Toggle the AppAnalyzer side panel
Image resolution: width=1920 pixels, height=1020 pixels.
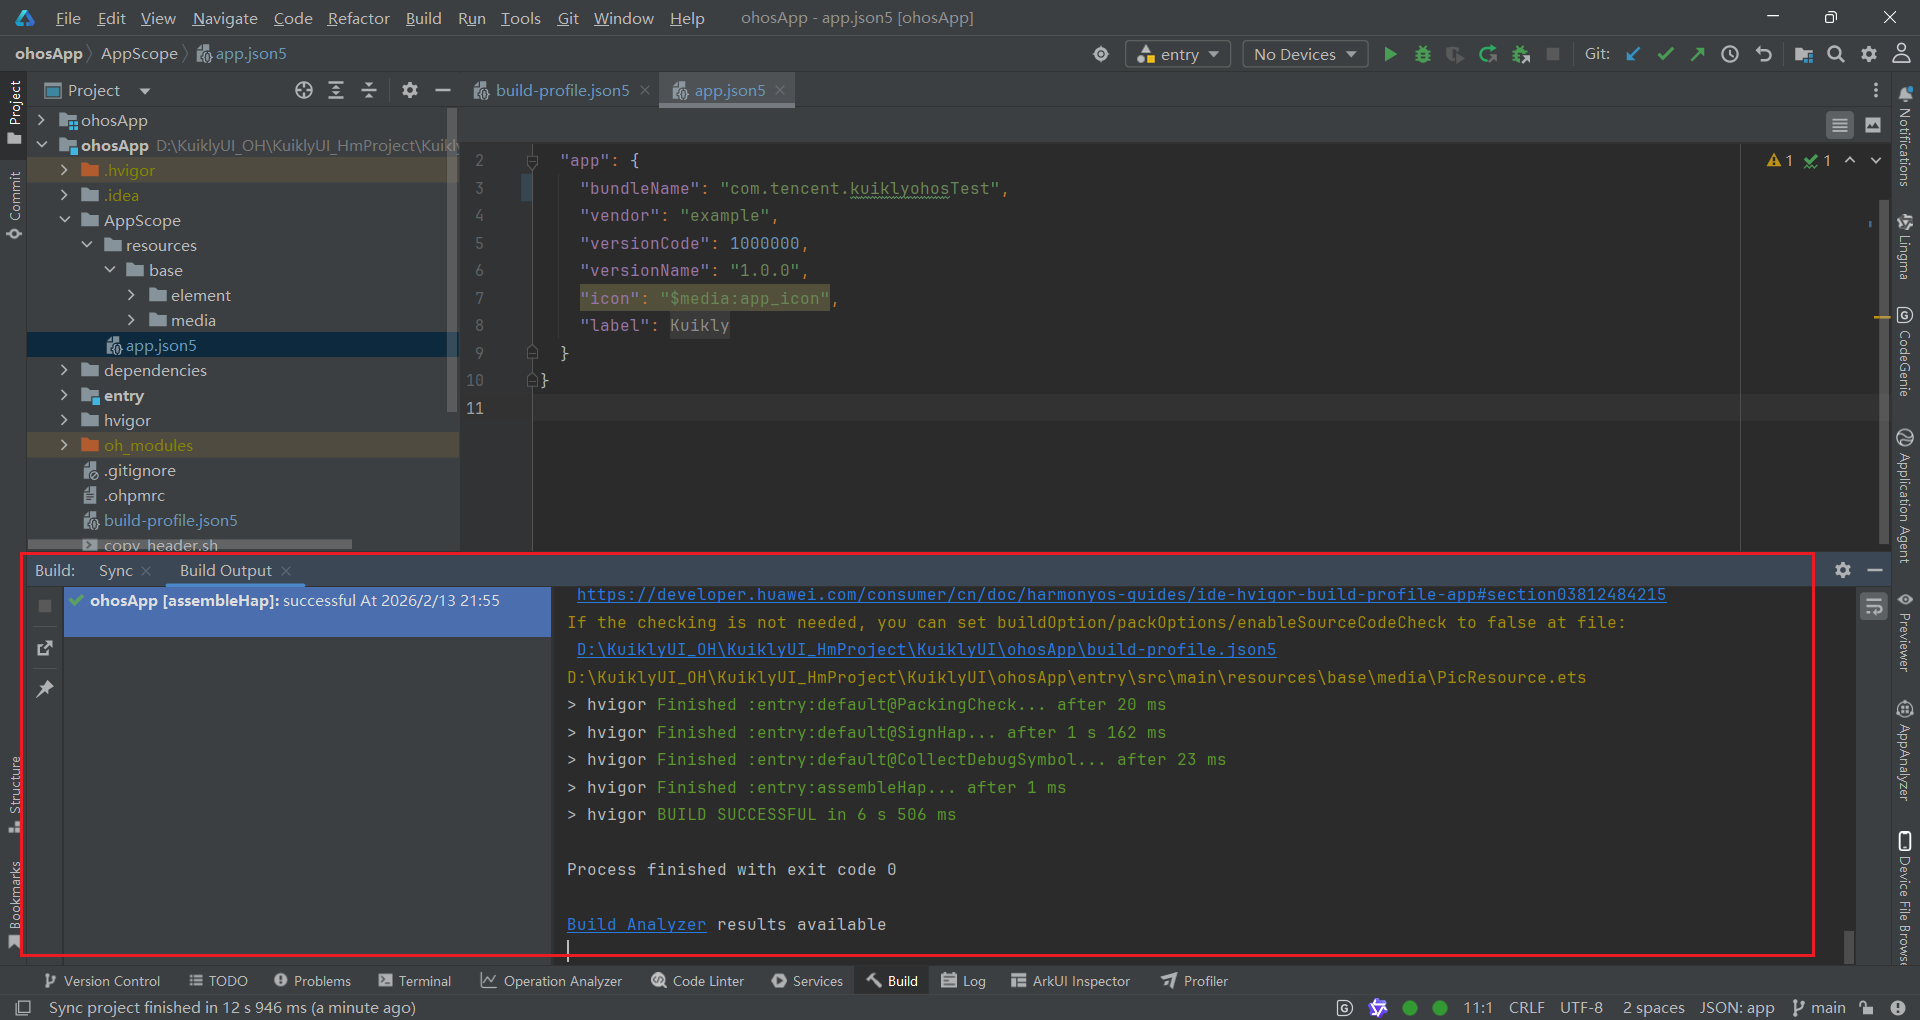click(x=1905, y=750)
